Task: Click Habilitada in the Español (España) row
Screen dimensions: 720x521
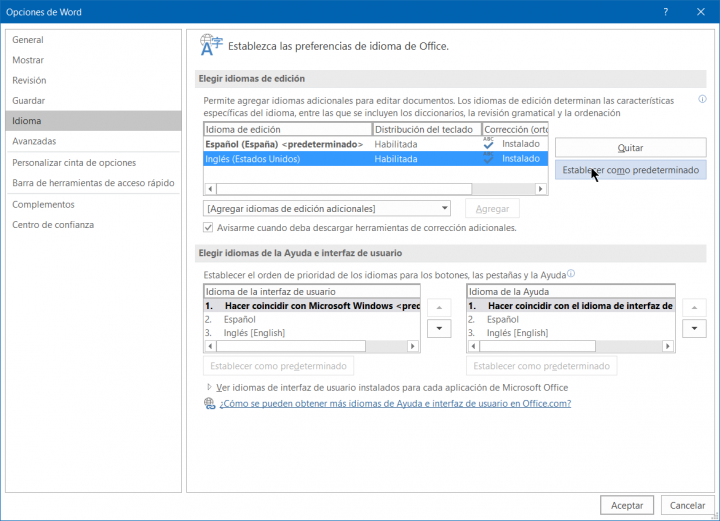Action: [396, 144]
